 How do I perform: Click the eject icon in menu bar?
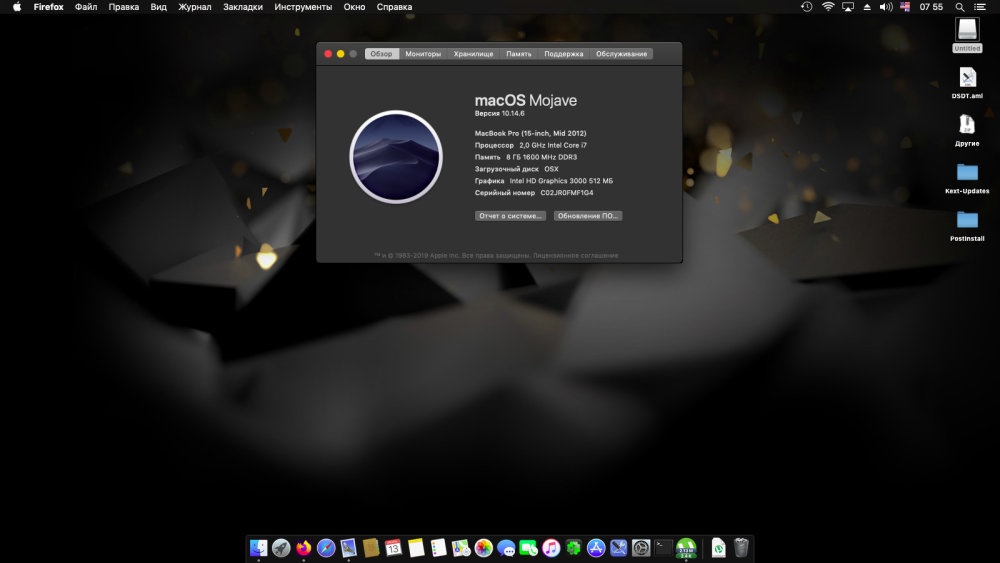pos(867,7)
